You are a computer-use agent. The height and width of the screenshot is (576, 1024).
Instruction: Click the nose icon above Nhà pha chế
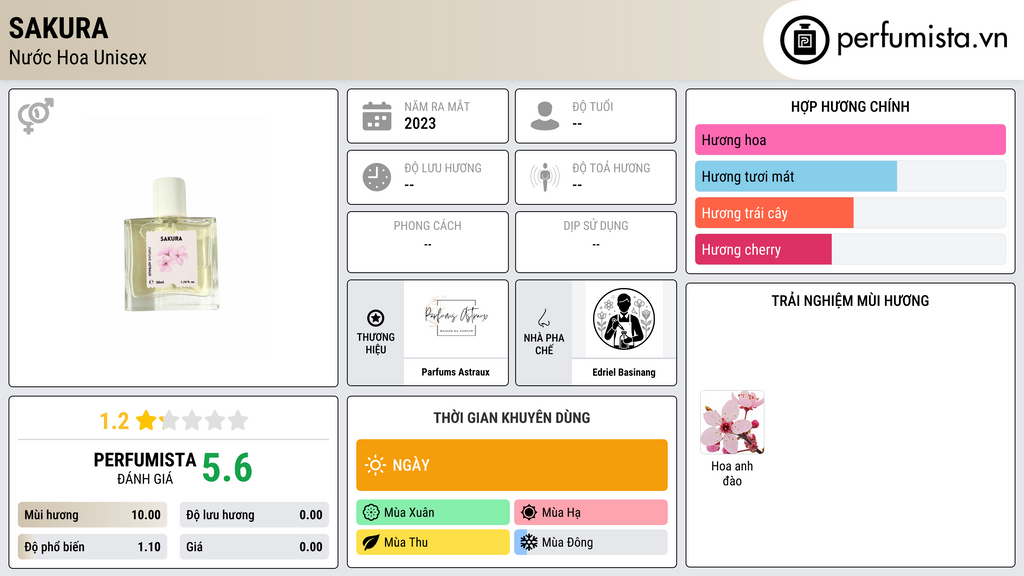(x=543, y=318)
